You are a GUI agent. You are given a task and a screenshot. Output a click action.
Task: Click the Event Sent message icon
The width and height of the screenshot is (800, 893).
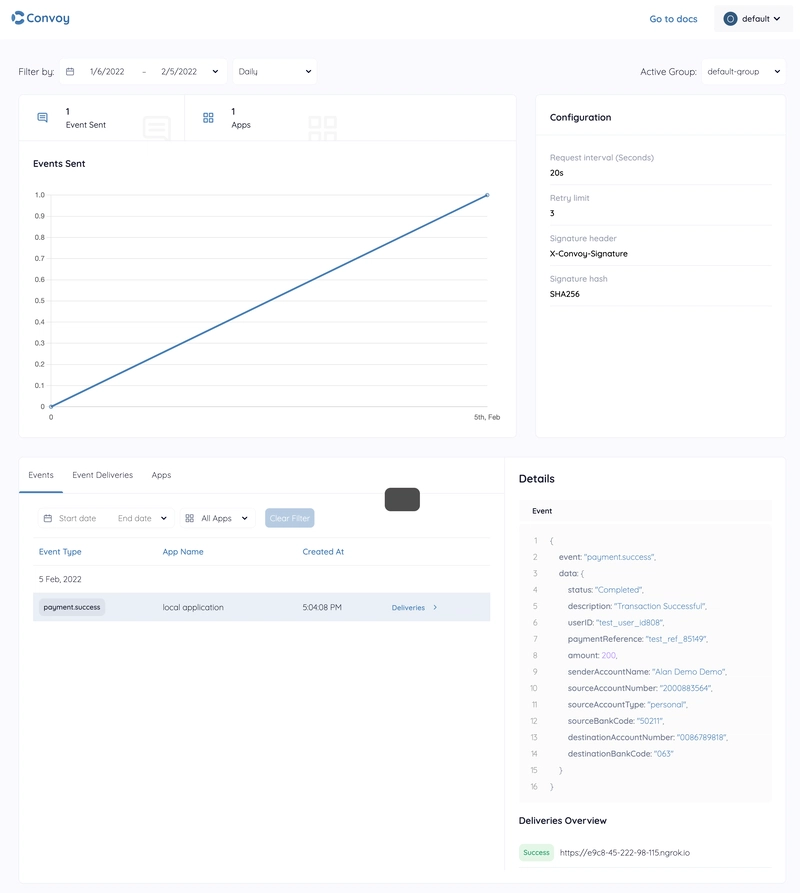42,118
